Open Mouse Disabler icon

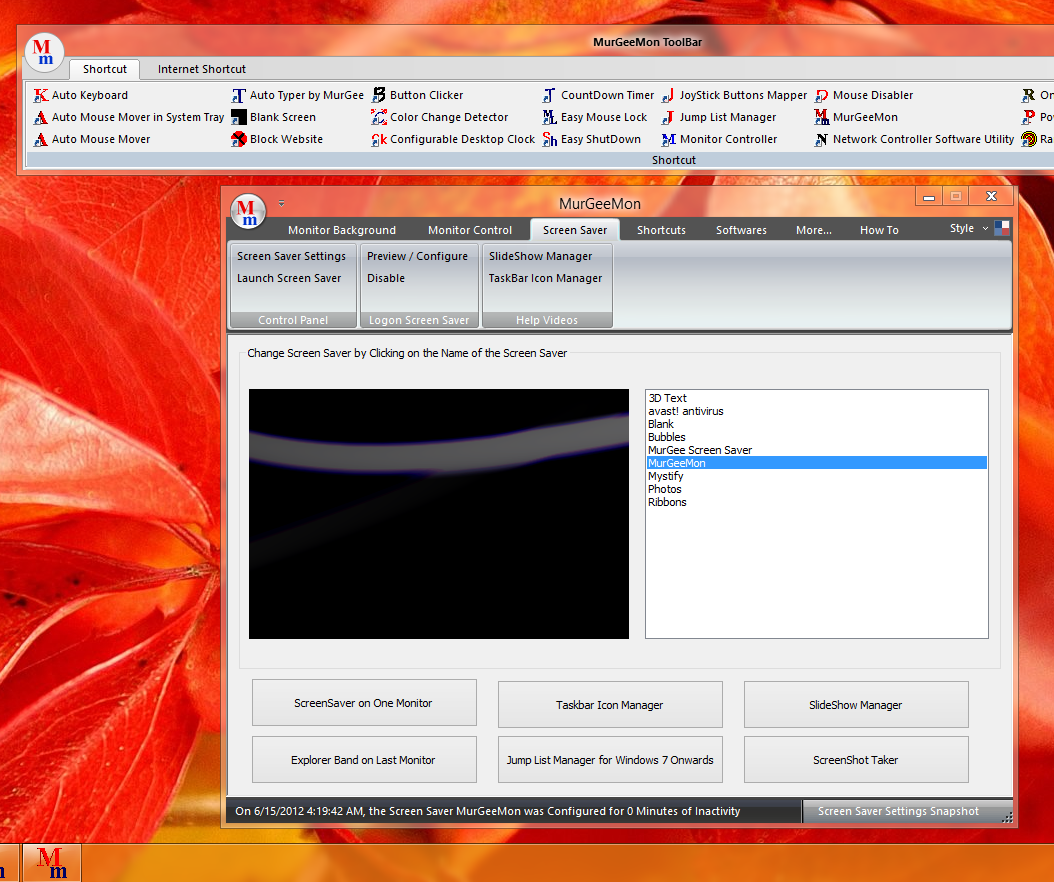821,95
